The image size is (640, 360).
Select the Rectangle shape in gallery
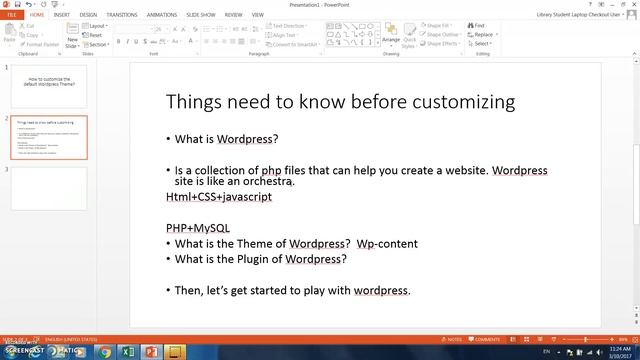tap(362, 26)
